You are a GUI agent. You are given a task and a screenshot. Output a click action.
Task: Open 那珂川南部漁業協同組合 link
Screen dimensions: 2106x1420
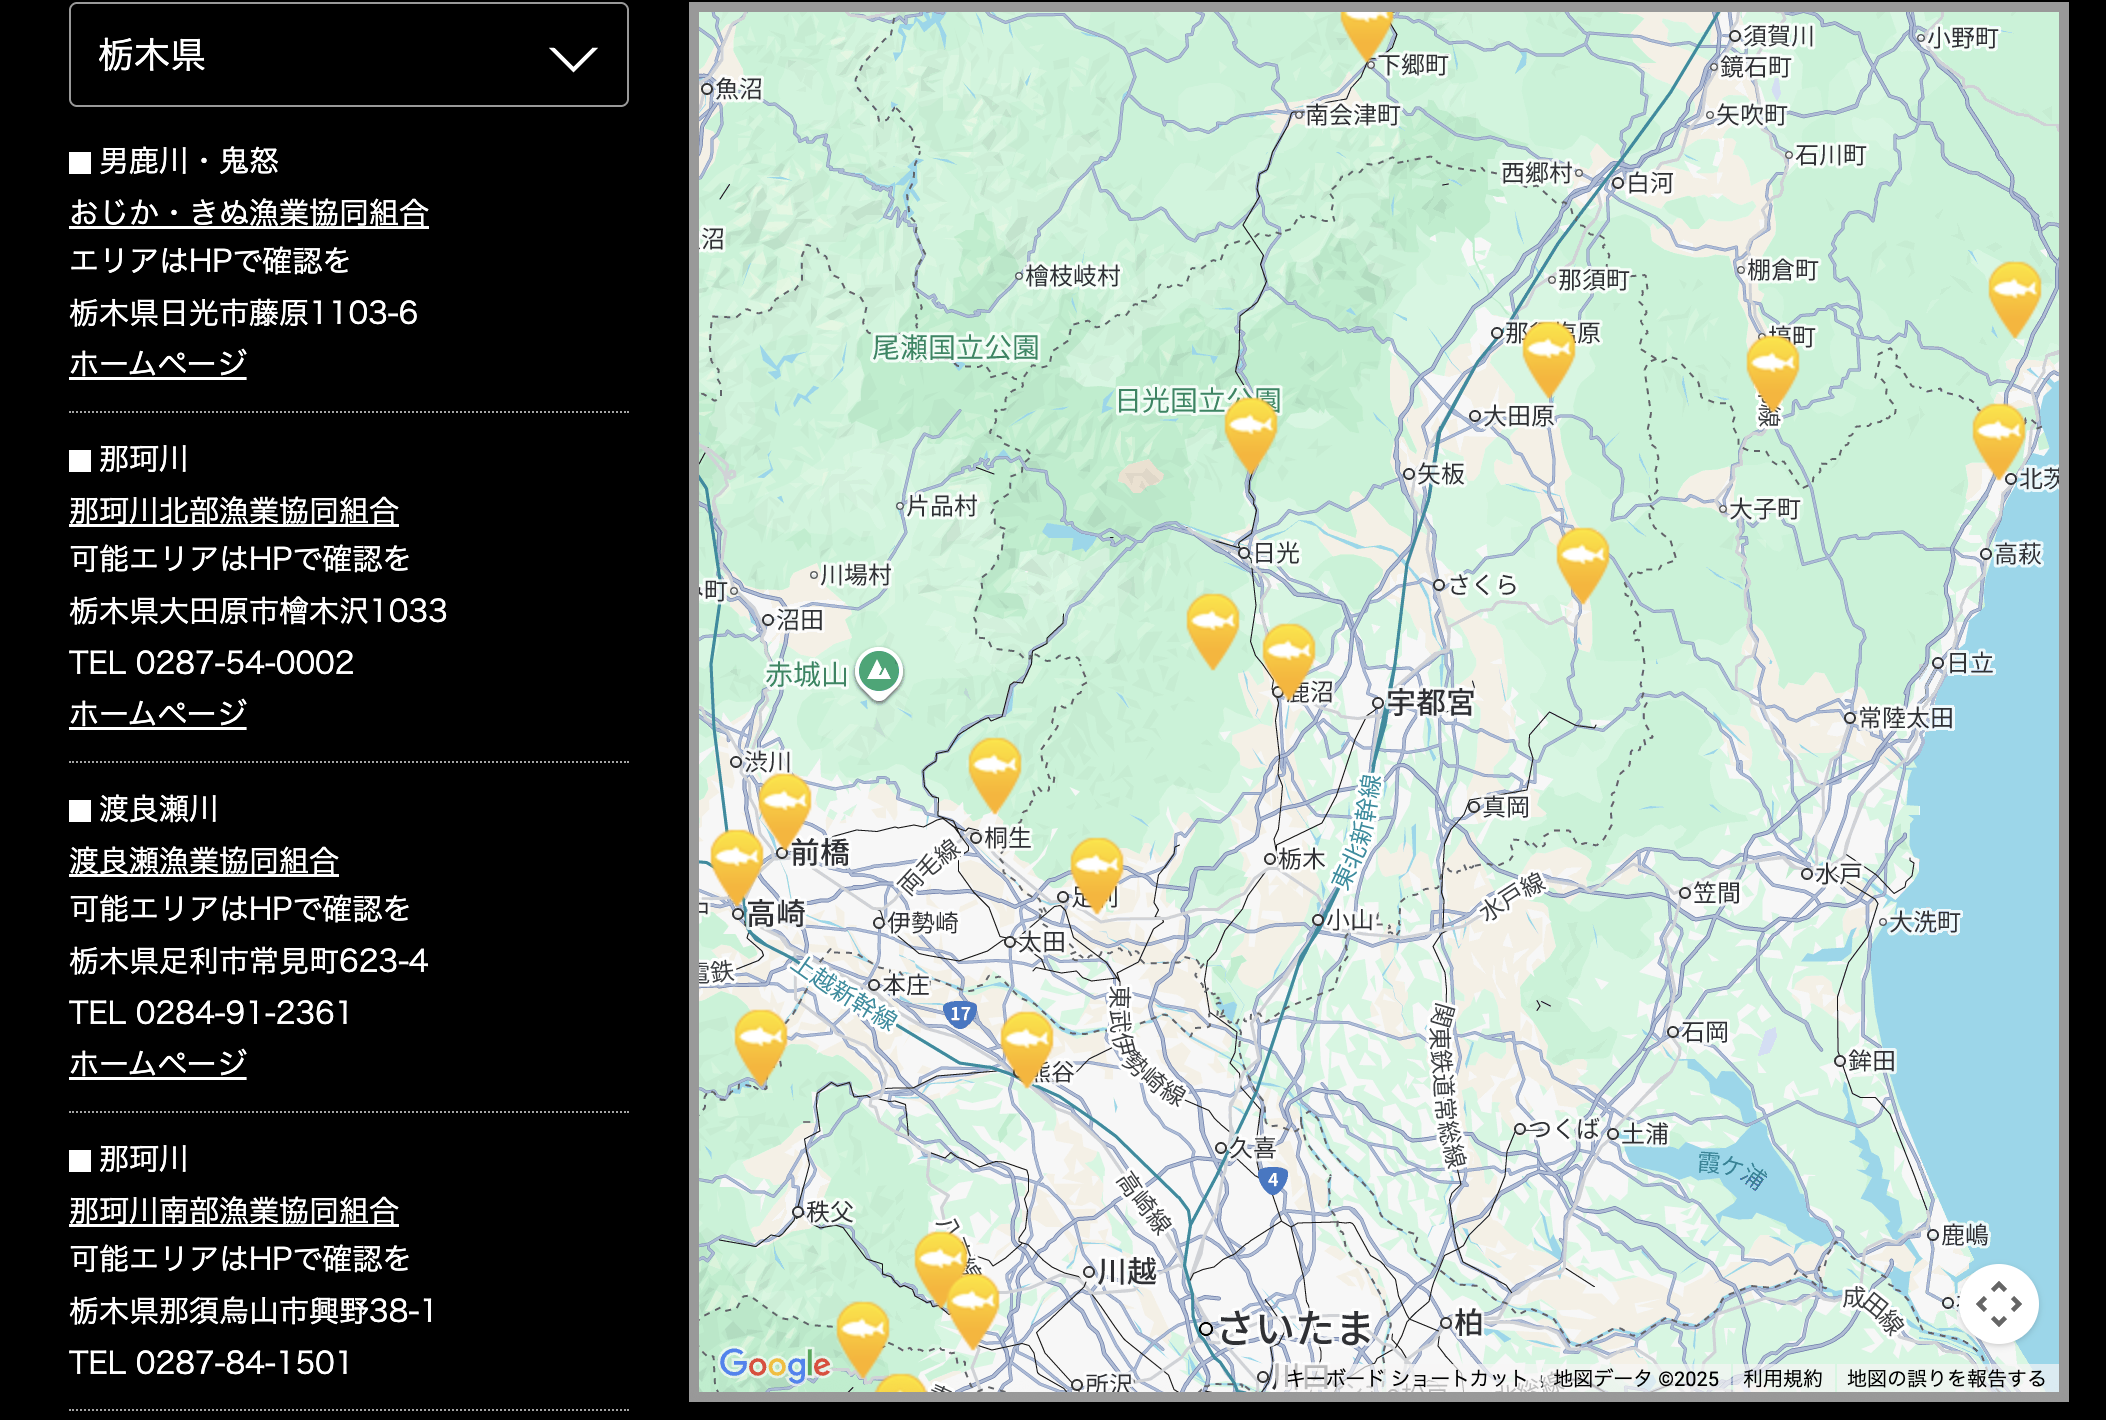tap(233, 1211)
